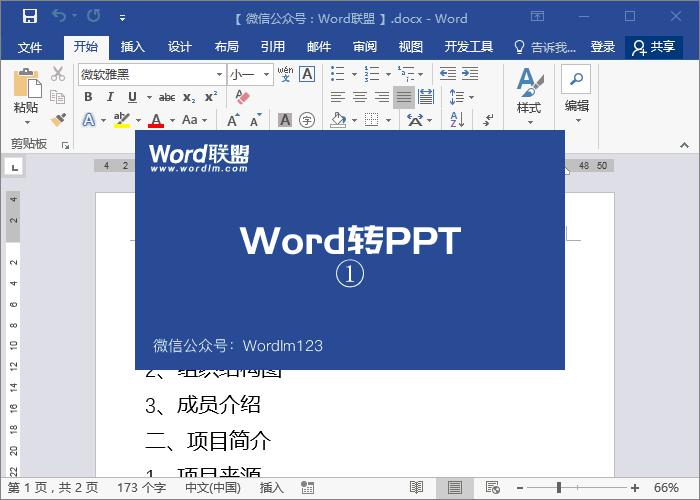Click the Cut scissors icon

(x=58, y=74)
